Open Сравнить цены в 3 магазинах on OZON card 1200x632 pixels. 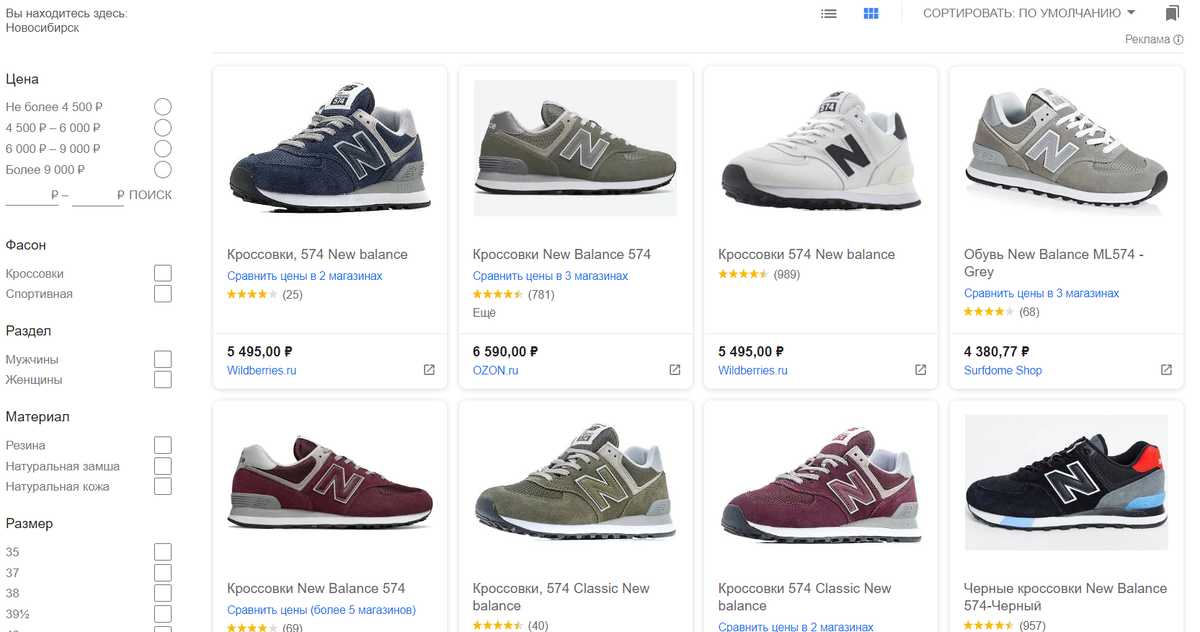(x=550, y=276)
